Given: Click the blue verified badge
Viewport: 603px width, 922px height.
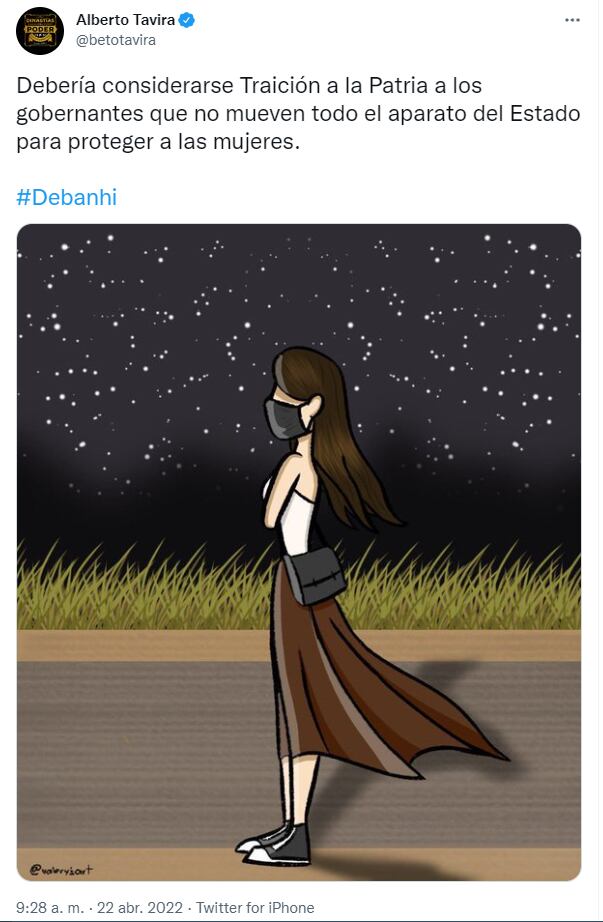Looking at the screenshot, I should (x=187, y=20).
